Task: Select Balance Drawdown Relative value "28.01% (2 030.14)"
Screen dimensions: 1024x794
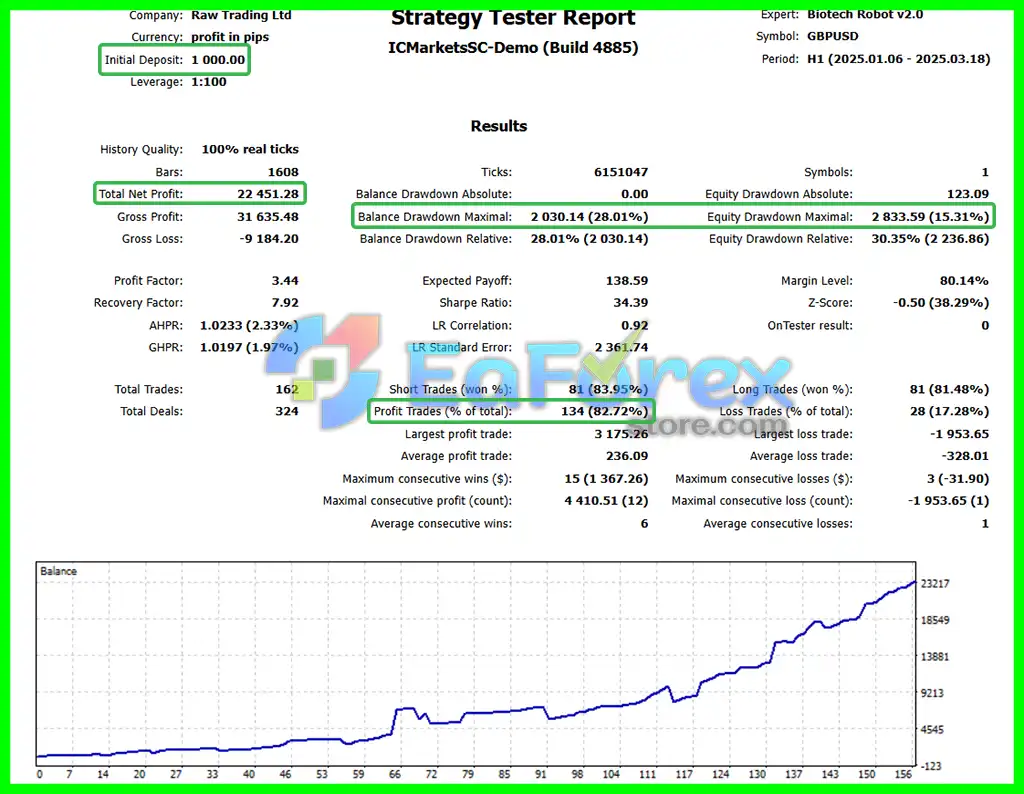Action: pyautogui.click(x=590, y=239)
